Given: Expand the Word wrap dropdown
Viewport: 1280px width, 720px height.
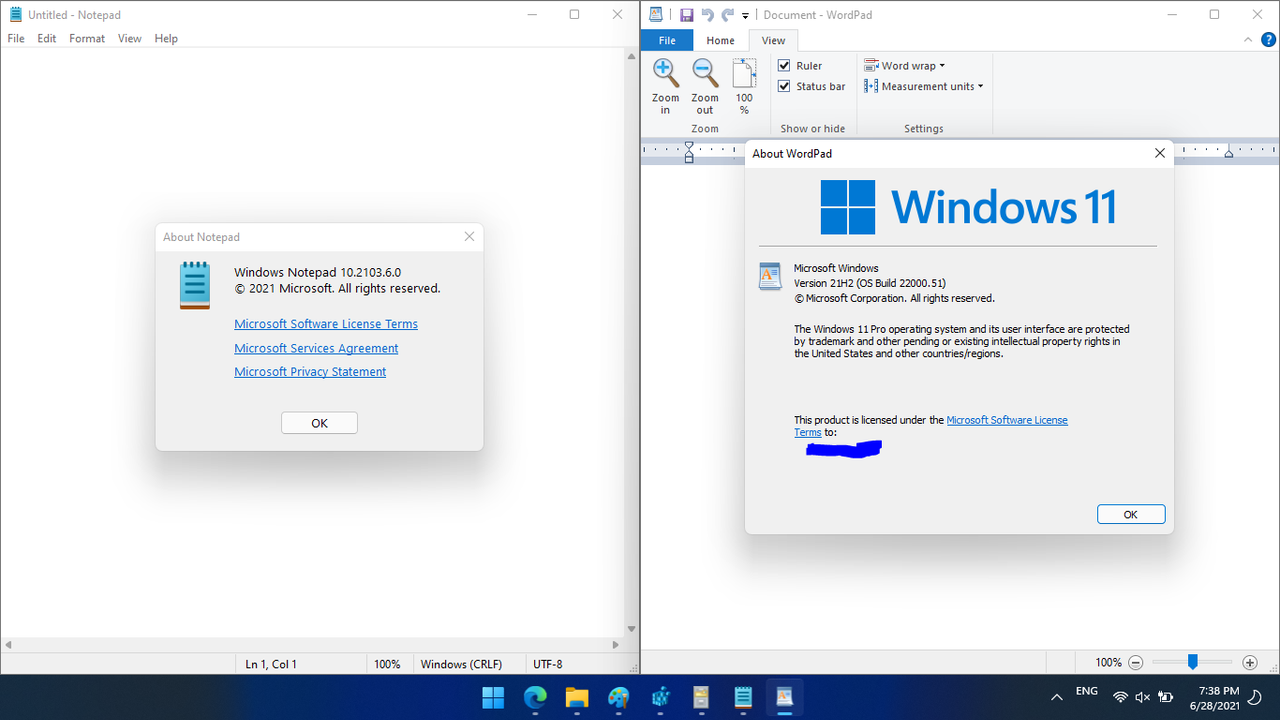Looking at the screenshot, I should point(905,66).
